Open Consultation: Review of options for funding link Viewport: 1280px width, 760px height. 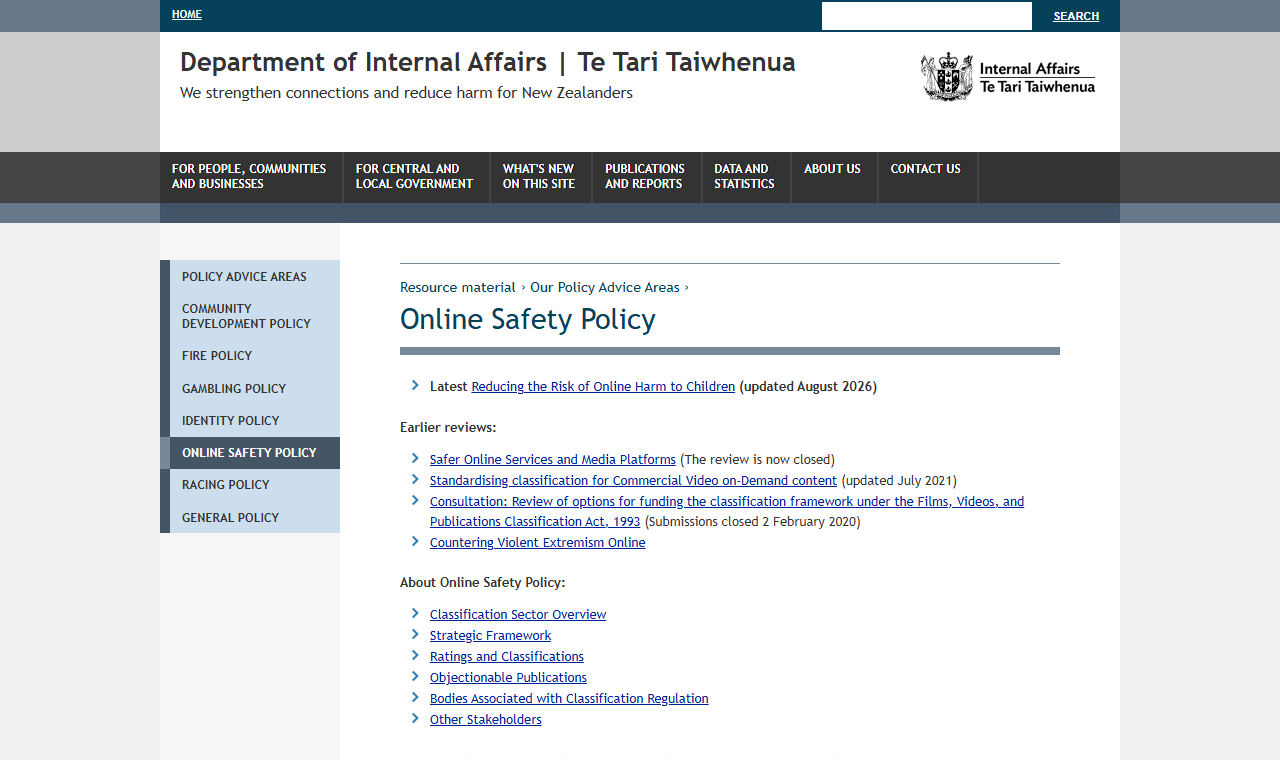point(727,511)
